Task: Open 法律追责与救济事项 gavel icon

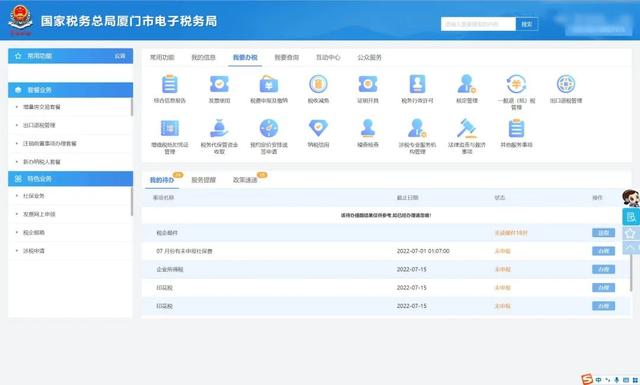Action: (x=467, y=128)
